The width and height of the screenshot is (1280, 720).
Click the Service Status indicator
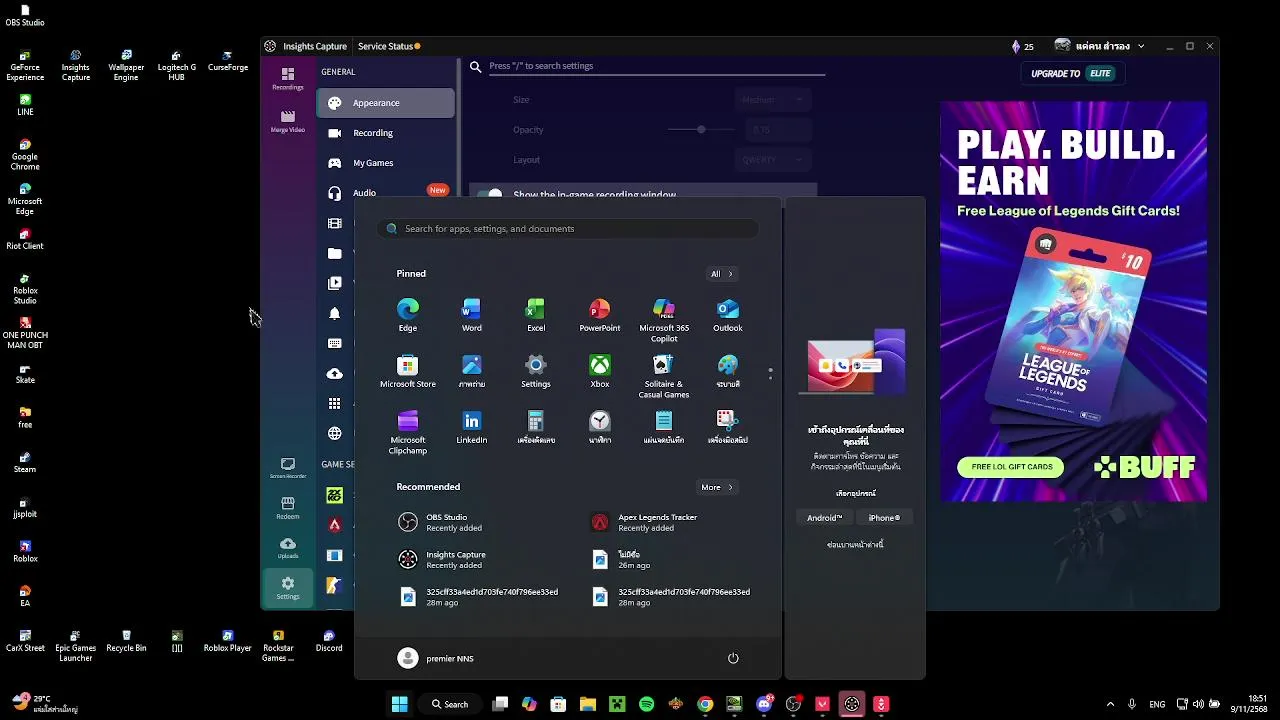[x=389, y=46]
